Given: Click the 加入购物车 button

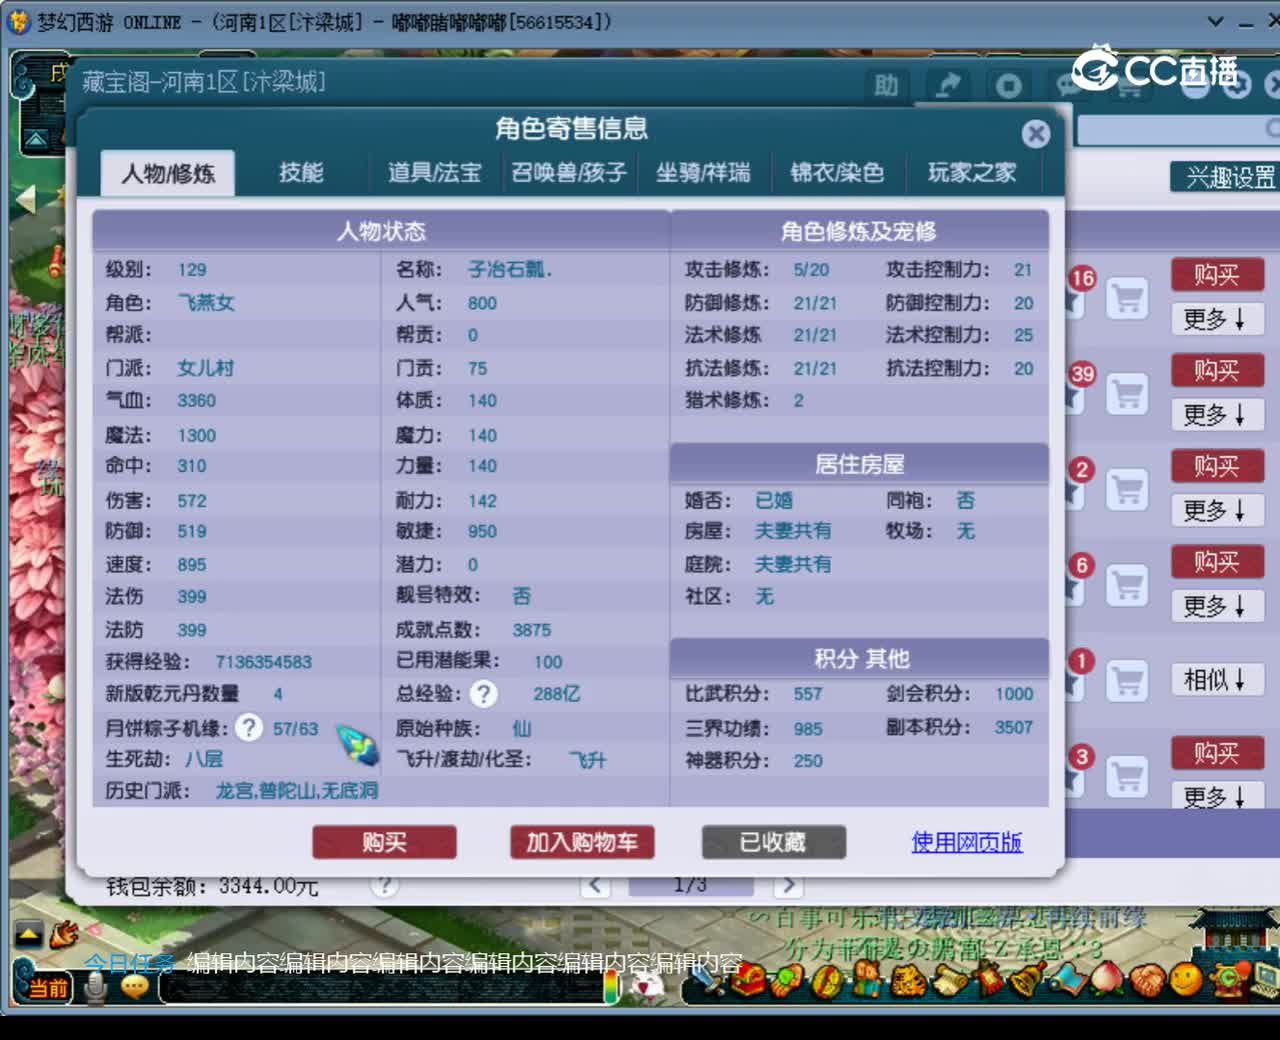Looking at the screenshot, I should pos(582,842).
